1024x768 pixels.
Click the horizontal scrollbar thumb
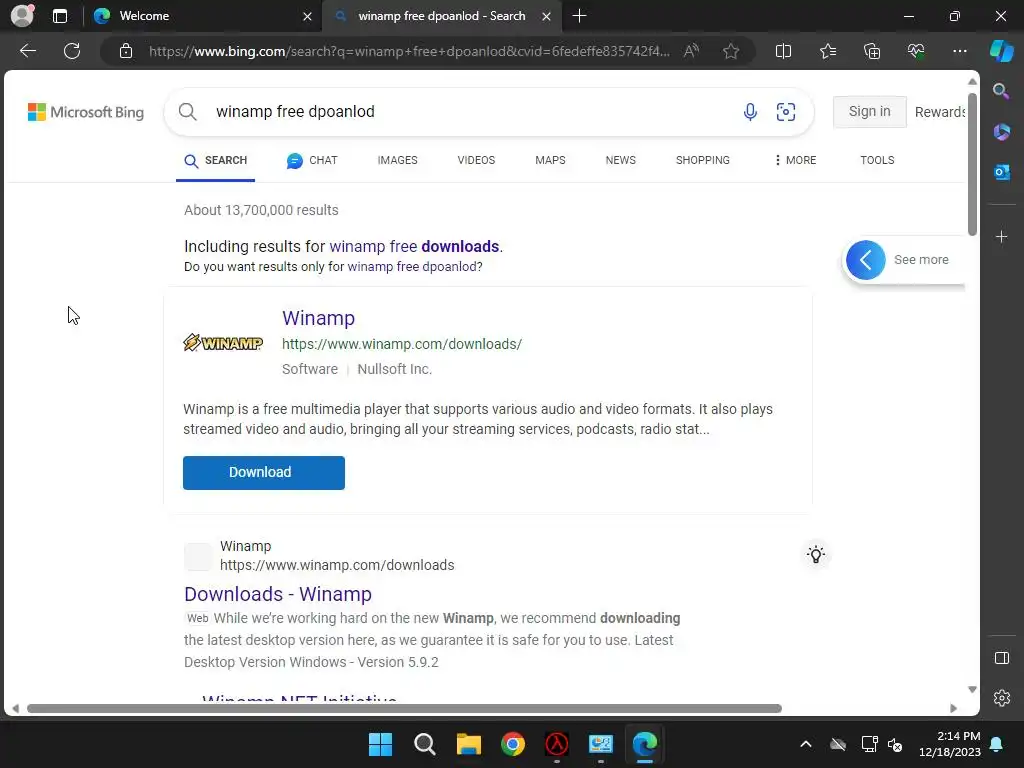click(x=404, y=709)
